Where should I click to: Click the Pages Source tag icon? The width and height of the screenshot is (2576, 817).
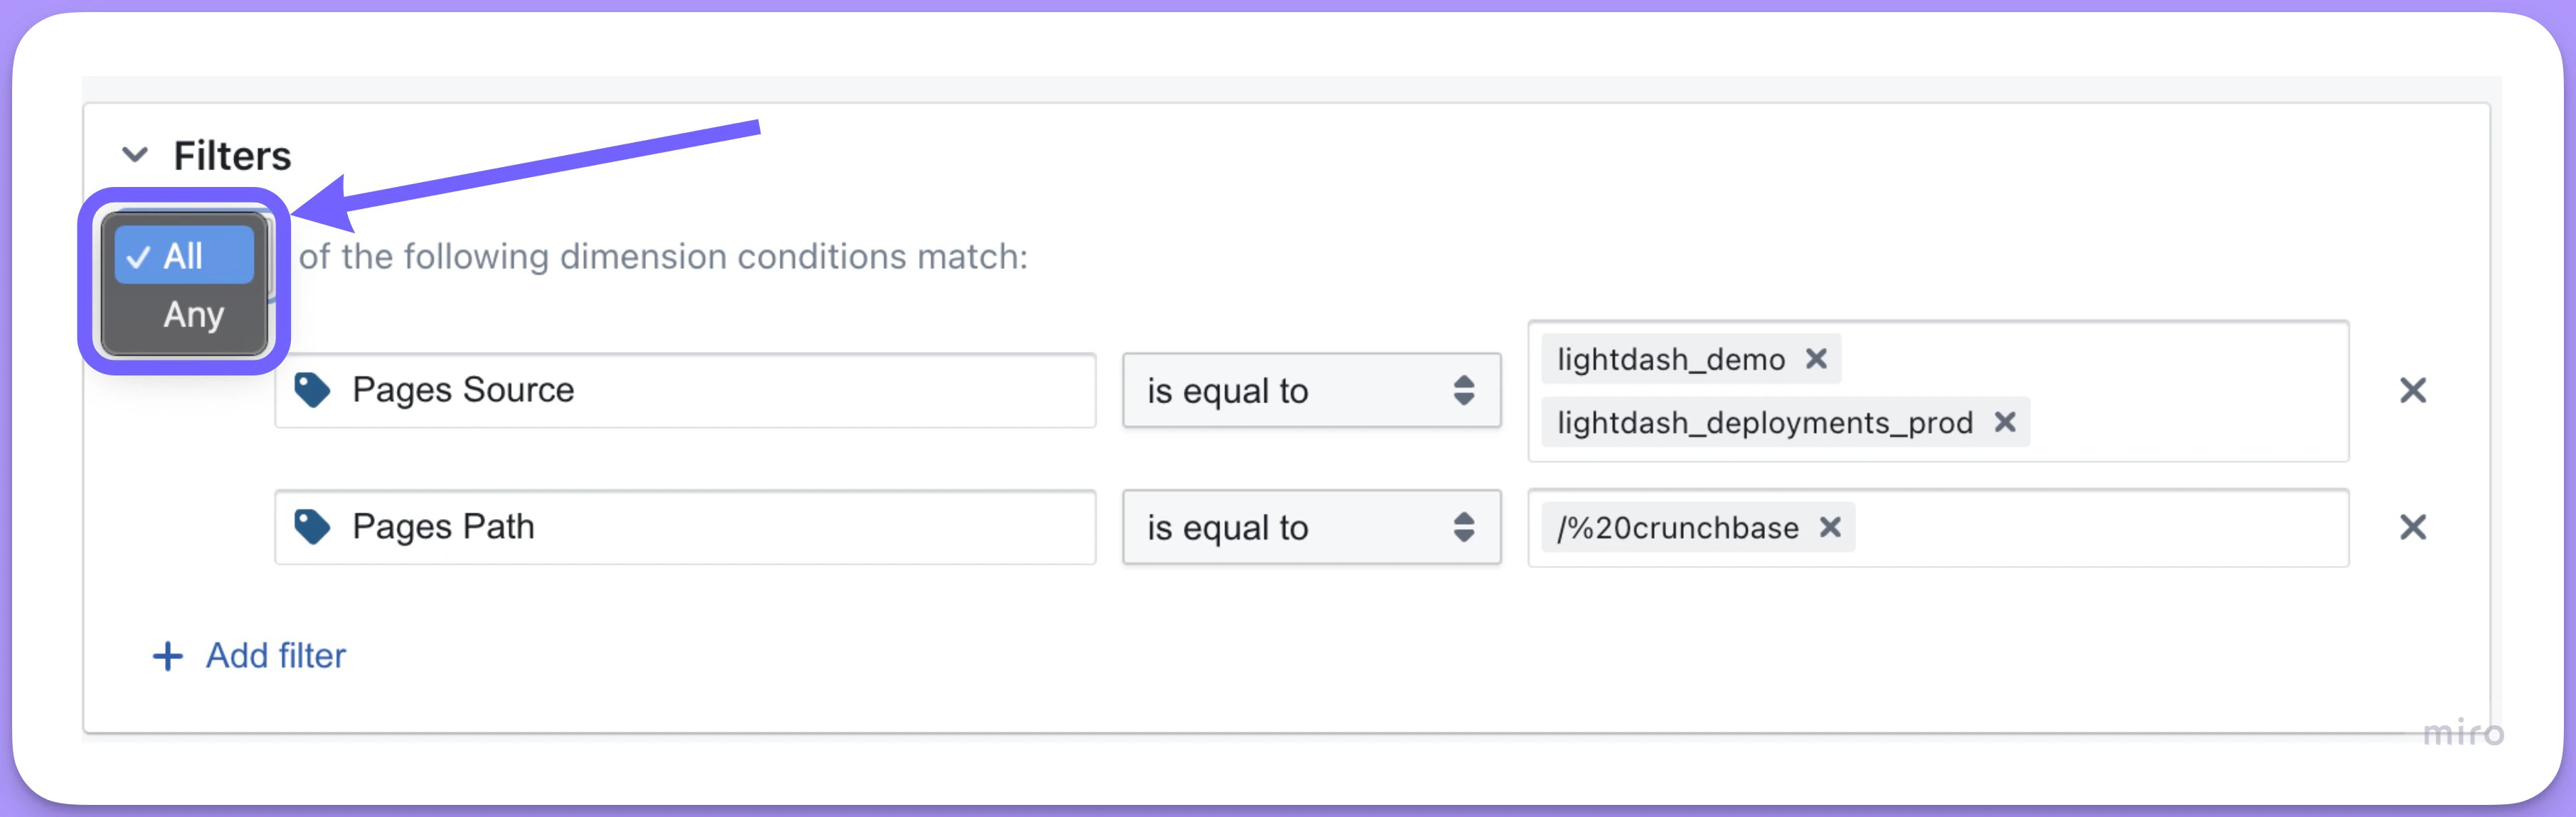point(312,390)
